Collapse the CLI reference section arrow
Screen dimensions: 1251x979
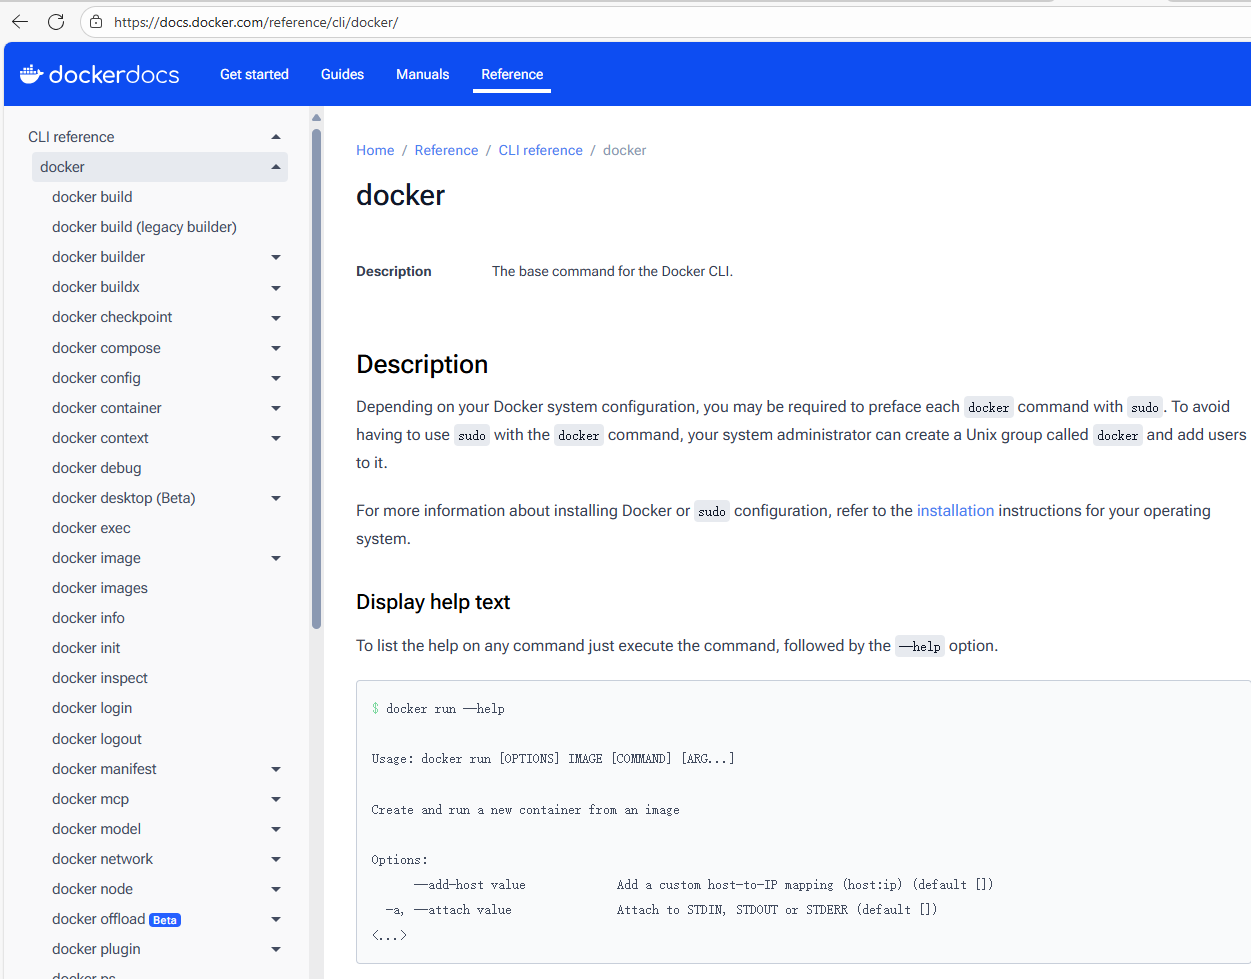pyautogui.click(x=276, y=137)
